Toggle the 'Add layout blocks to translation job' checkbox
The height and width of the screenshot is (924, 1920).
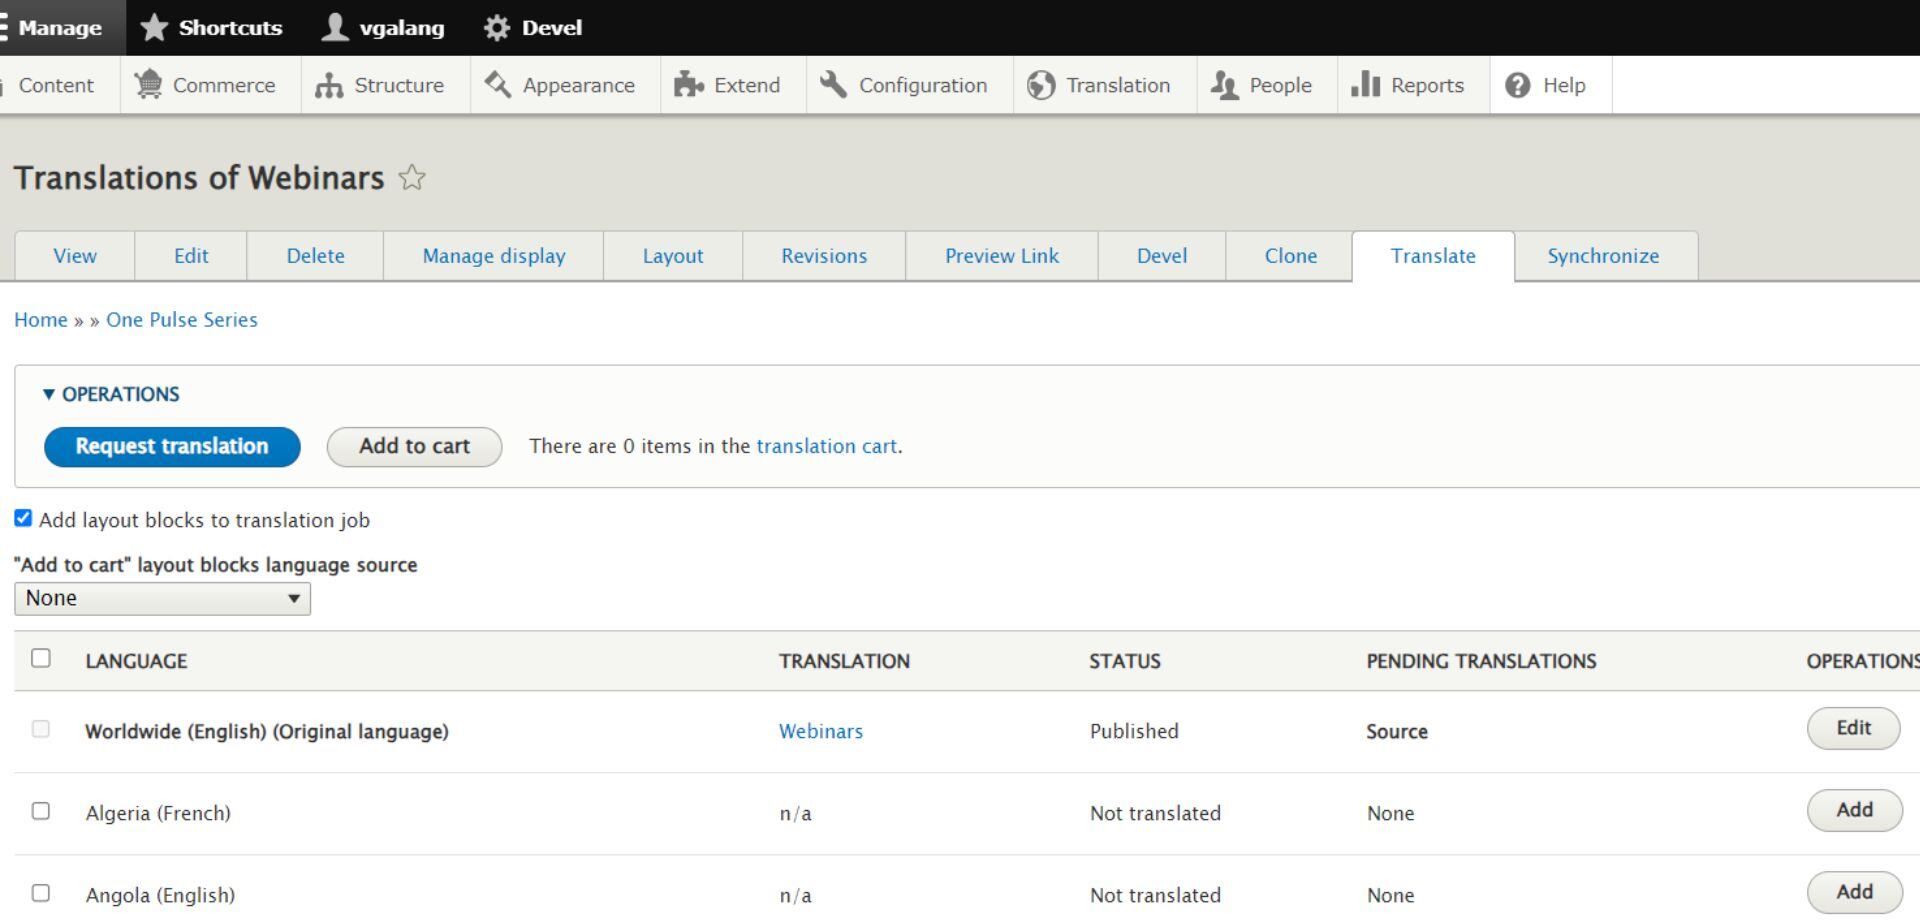(x=23, y=518)
